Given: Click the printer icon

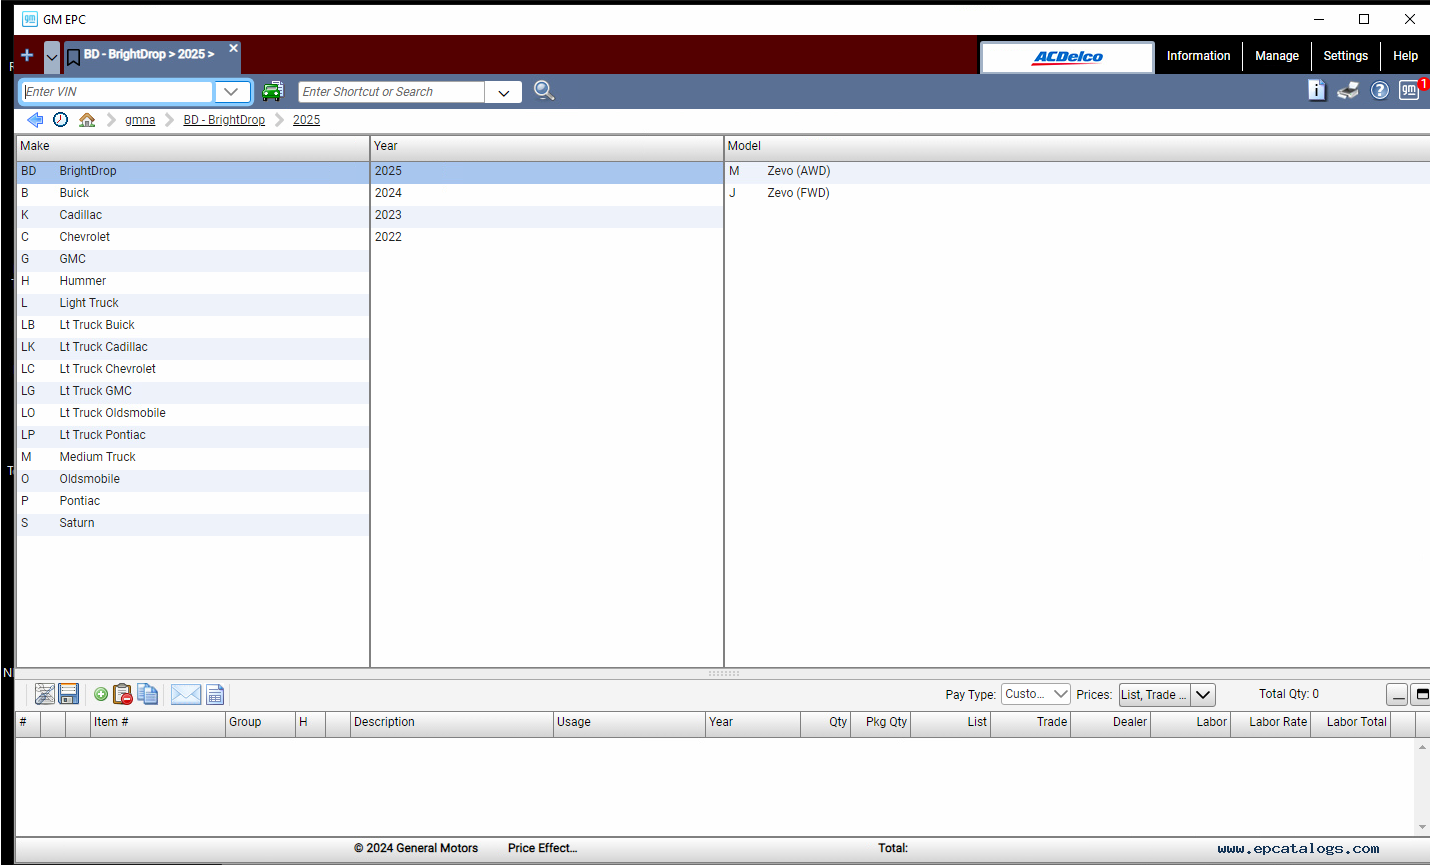Looking at the screenshot, I should (1348, 90).
